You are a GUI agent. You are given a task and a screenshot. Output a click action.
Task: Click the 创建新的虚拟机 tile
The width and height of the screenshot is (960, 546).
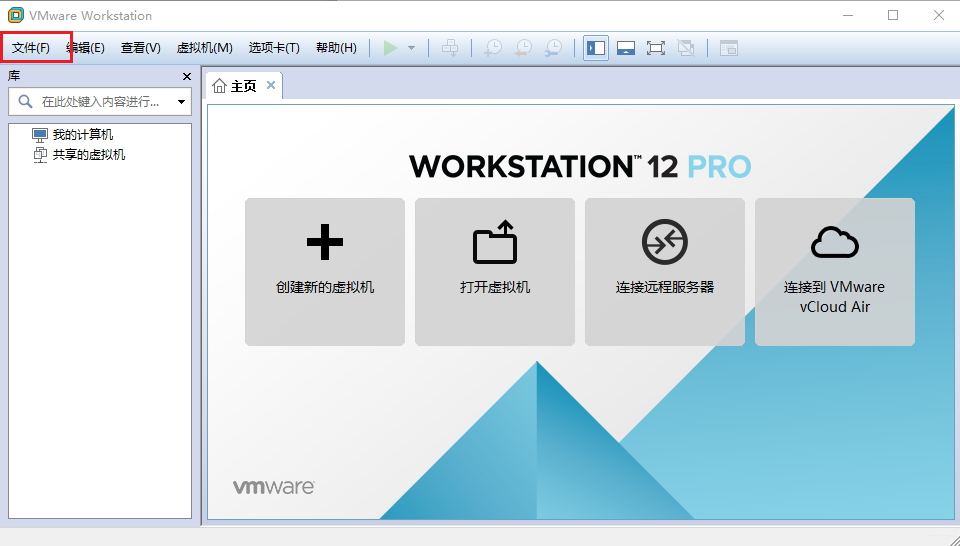click(x=325, y=272)
